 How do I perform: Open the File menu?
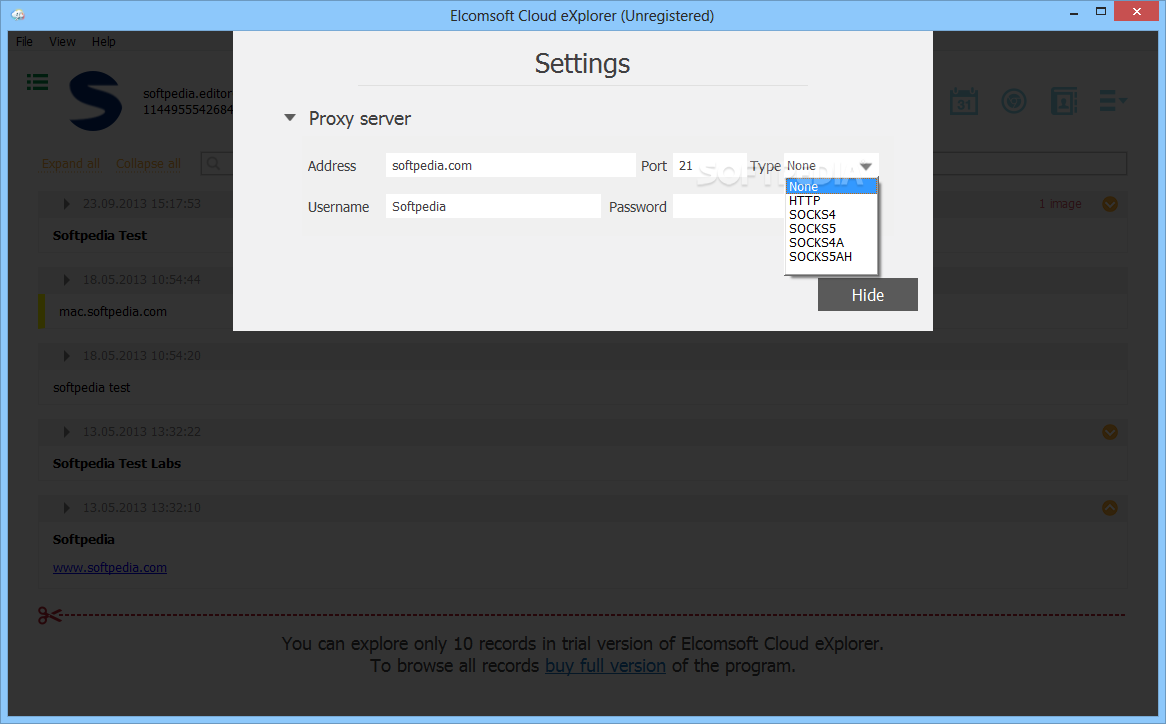pos(25,42)
